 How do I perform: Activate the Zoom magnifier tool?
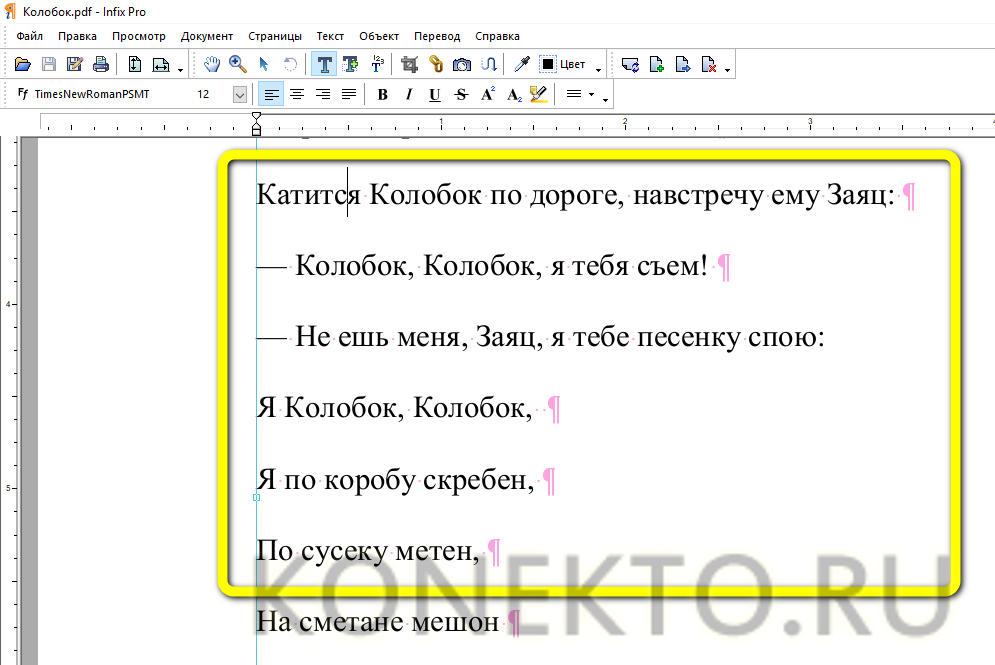(x=238, y=64)
